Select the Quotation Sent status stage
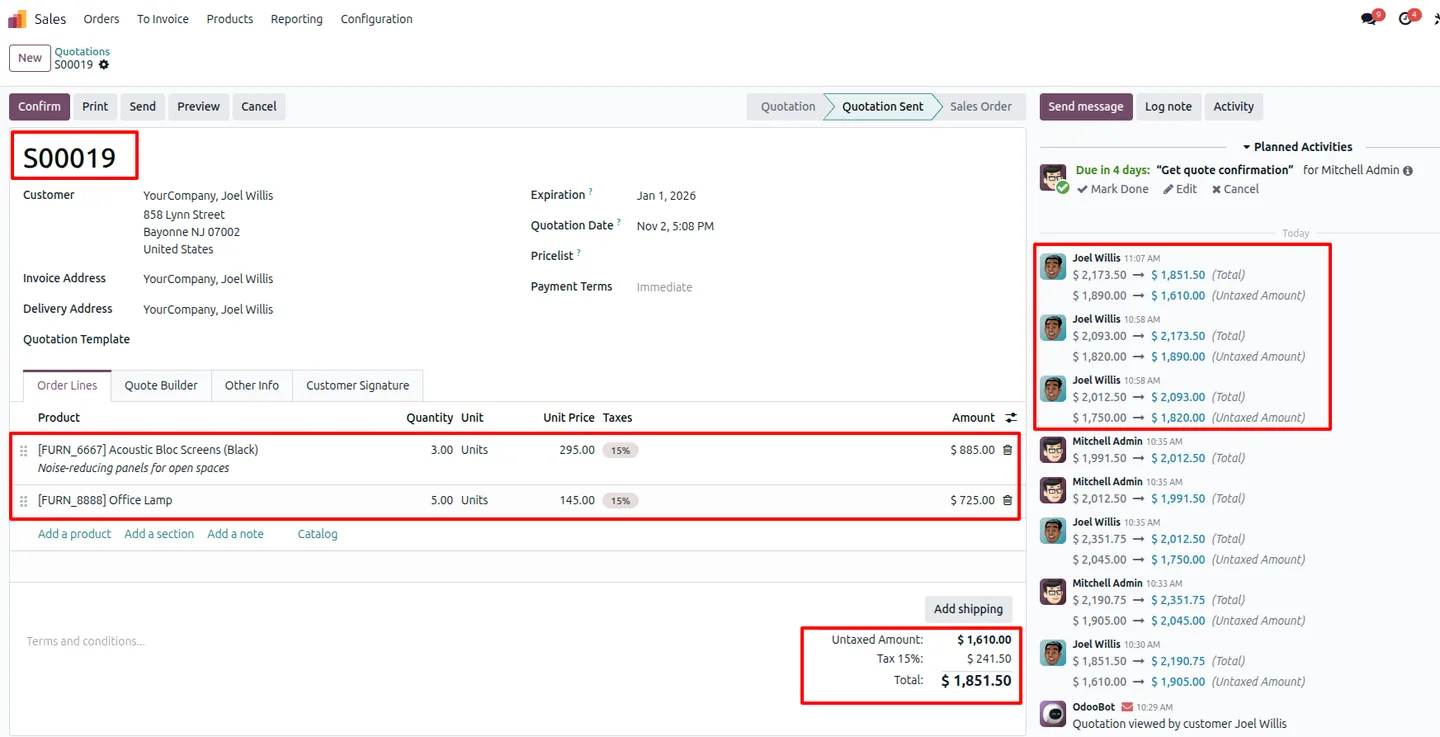The height and width of the screenshot is (737, 1440). [882, 107]
